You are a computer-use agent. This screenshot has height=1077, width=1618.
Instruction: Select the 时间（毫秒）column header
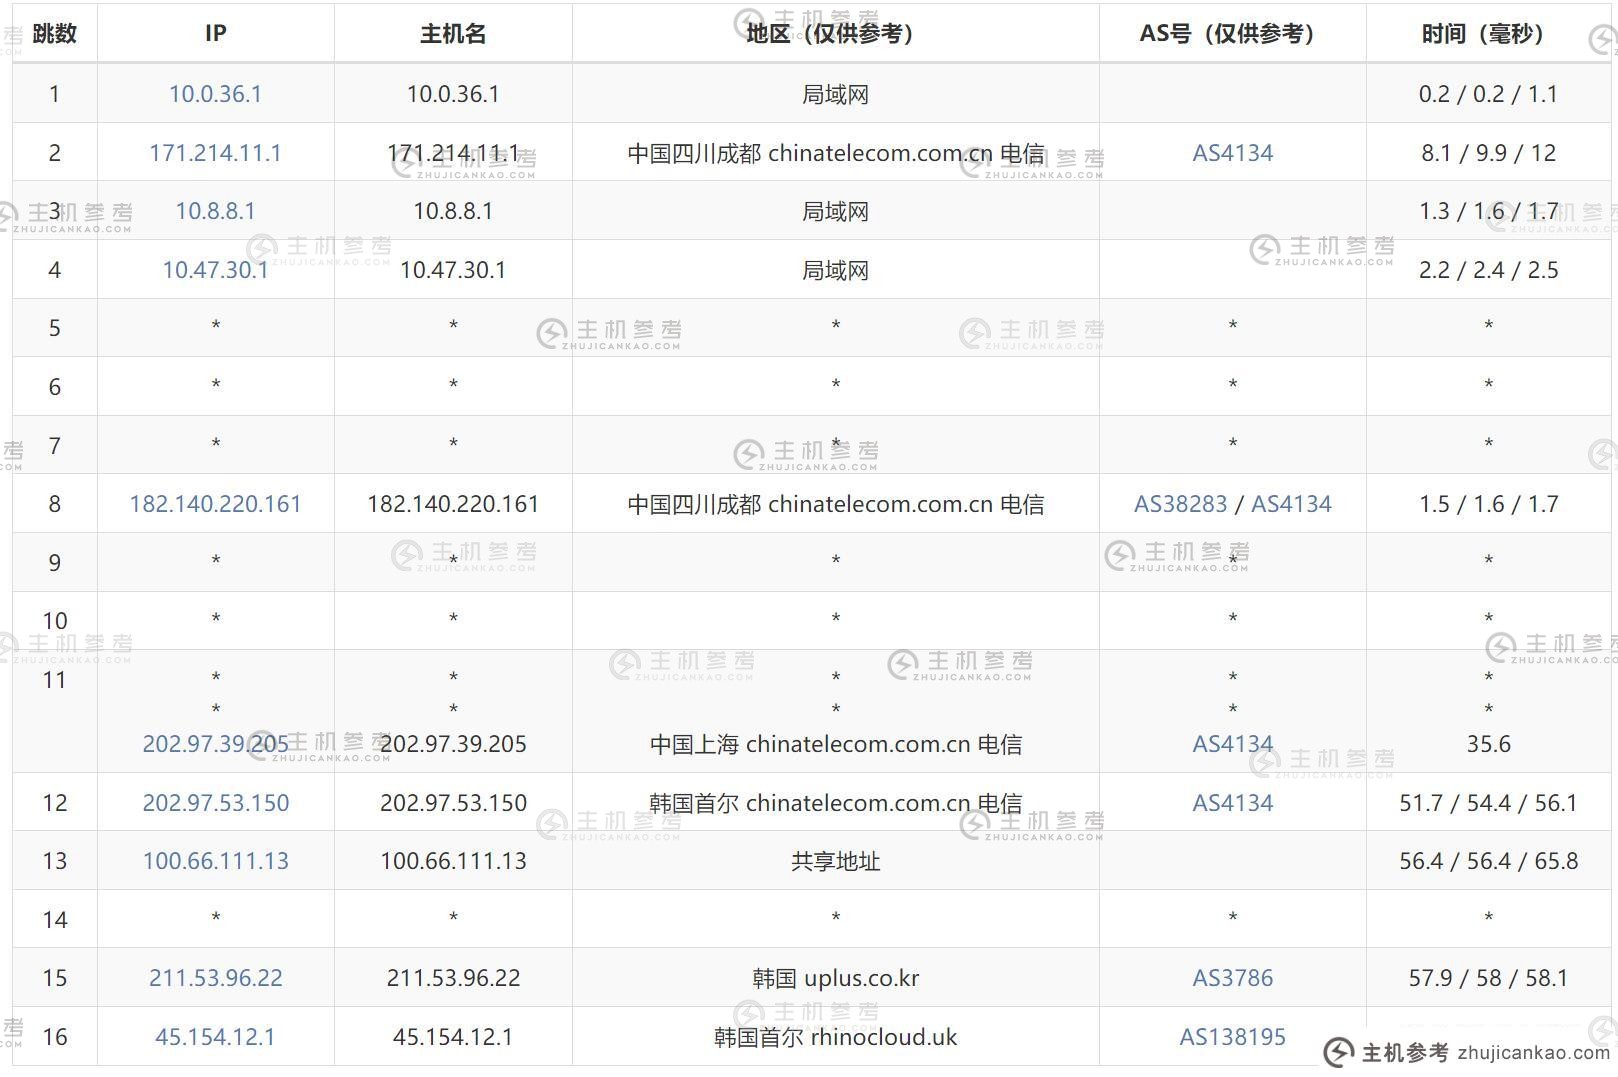coord(1488,33)
